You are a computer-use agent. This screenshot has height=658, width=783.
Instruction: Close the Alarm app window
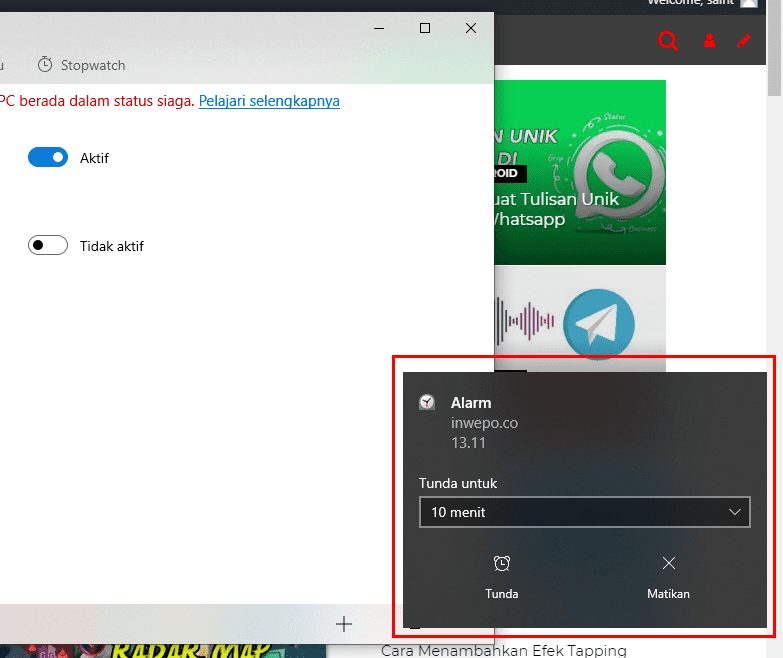click(471, 28)
